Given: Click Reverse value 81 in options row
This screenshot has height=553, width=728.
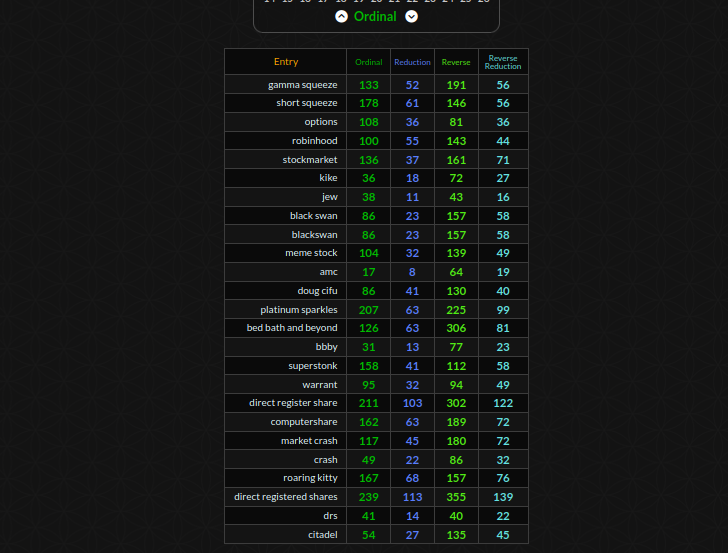Looking at the screenshot, I should click(x=456, y=122).
